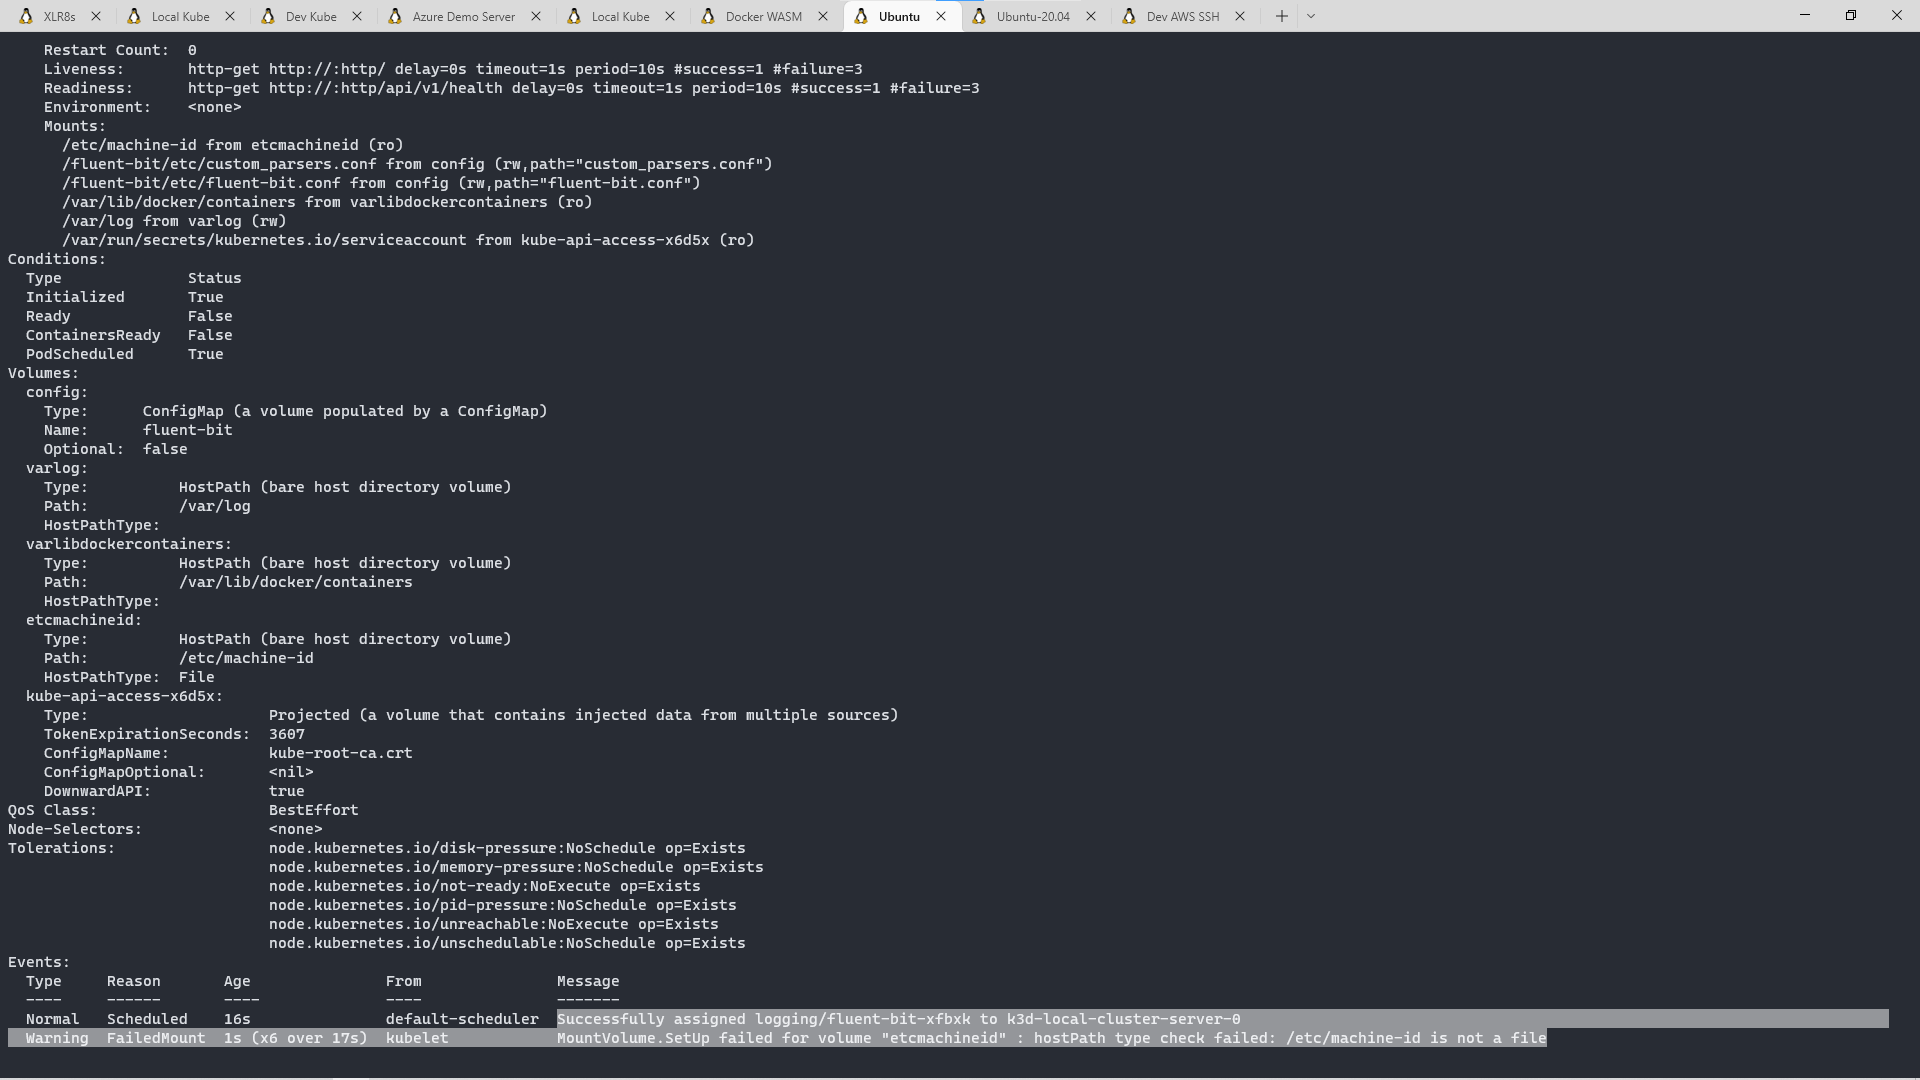This screenshot has height=1080, width=1920.
Task: Minimize the terminal window
Action: tap(1805, 15)
